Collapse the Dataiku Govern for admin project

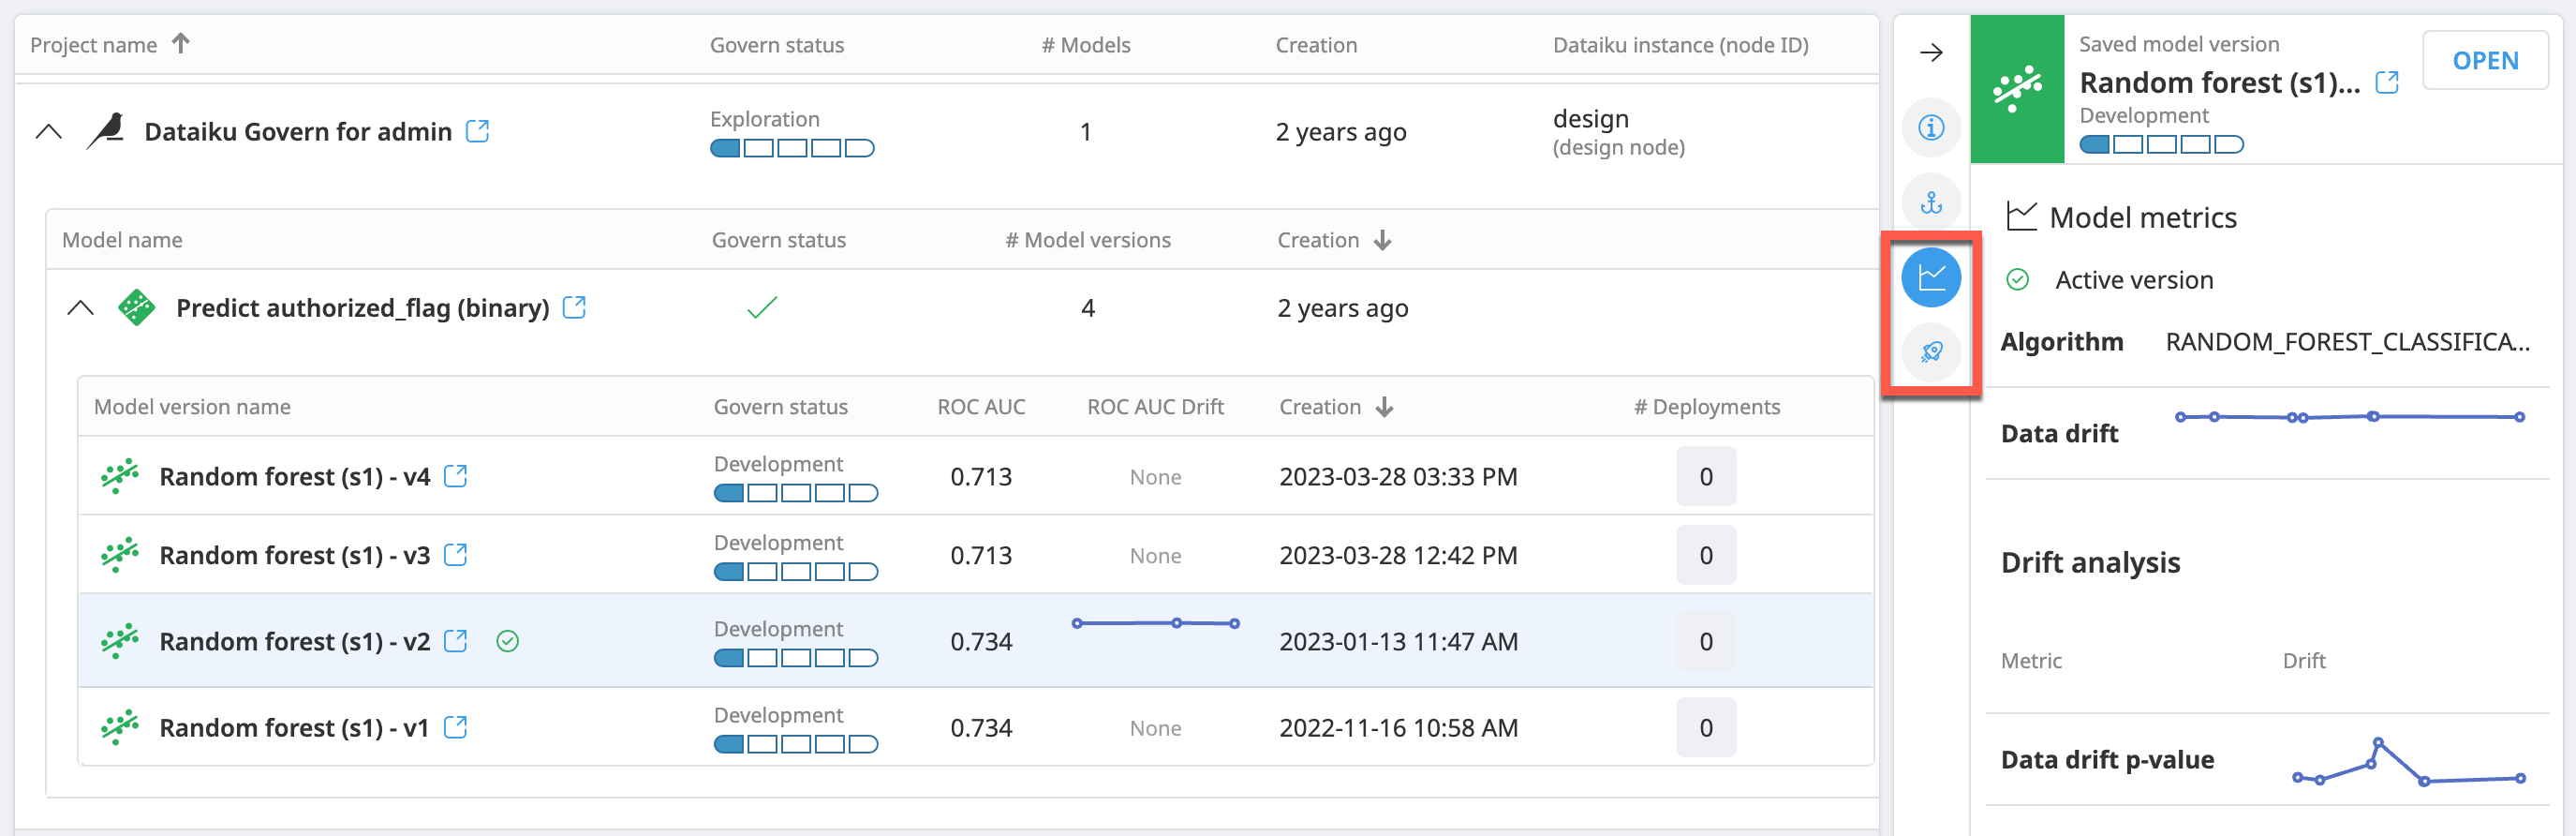48,131
